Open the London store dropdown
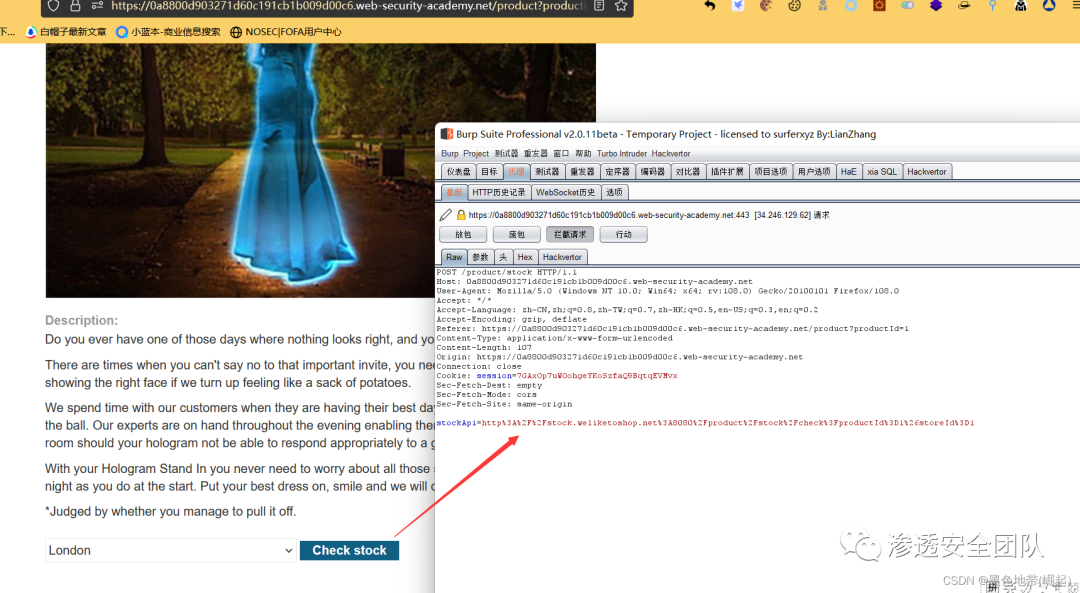 click(x=171, y=550)
